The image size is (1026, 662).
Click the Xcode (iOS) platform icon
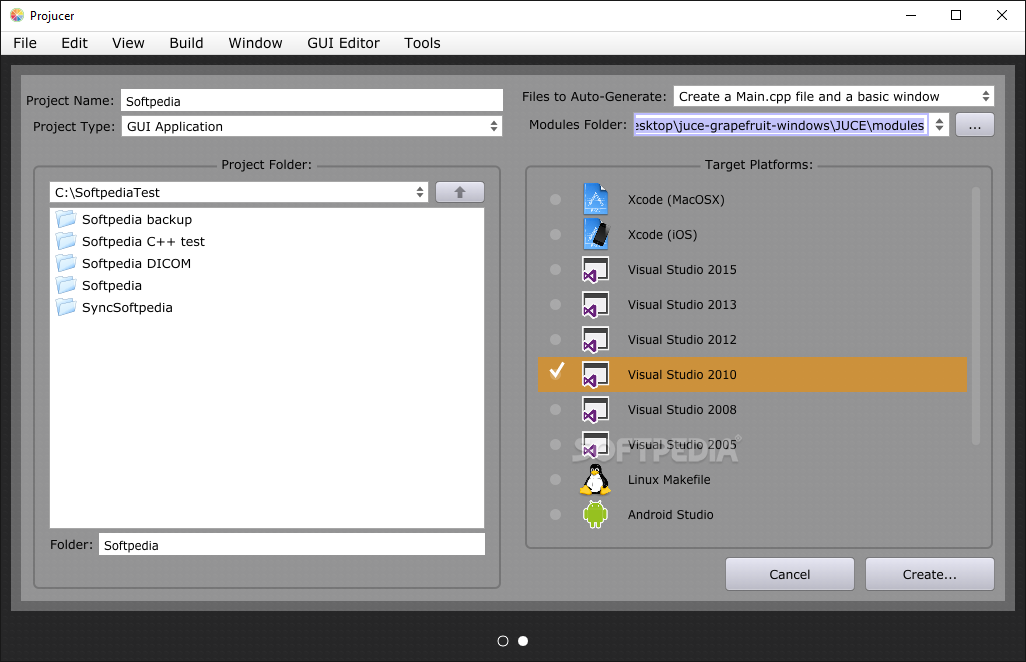coord(595,234)
